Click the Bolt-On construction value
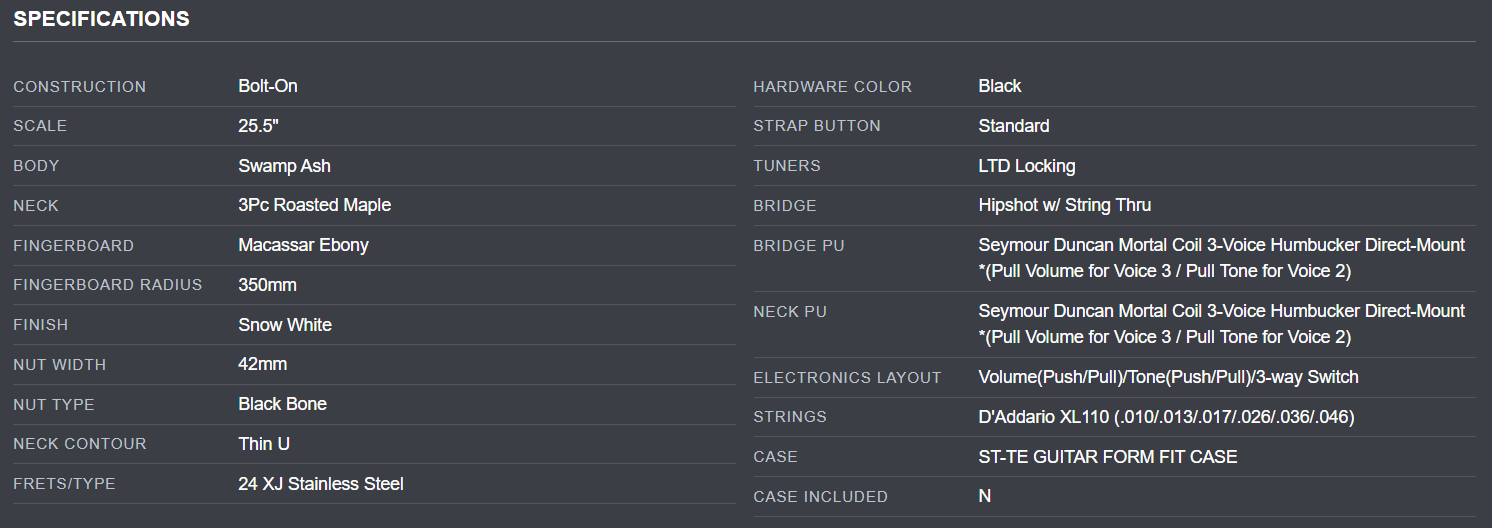 (268, 86)
